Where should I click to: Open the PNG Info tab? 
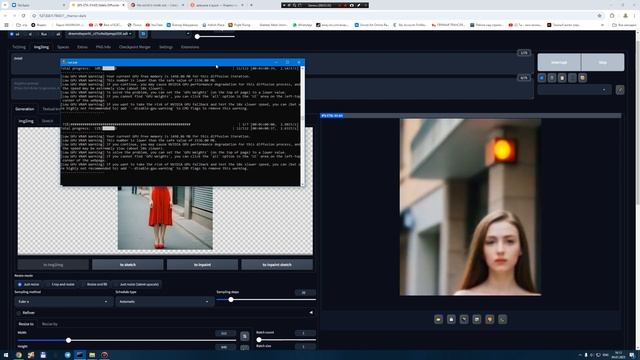103,47
